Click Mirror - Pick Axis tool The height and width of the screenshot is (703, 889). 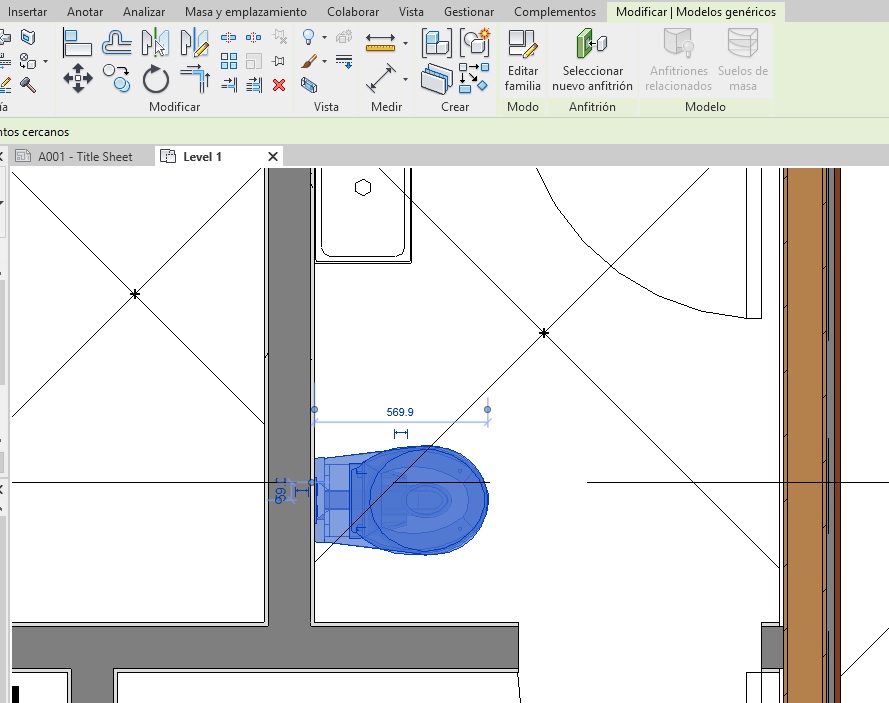(155, 43)
